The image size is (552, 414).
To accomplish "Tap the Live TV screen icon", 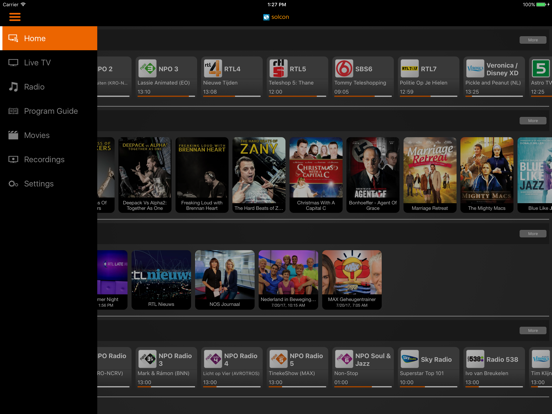I will point(13,63).
